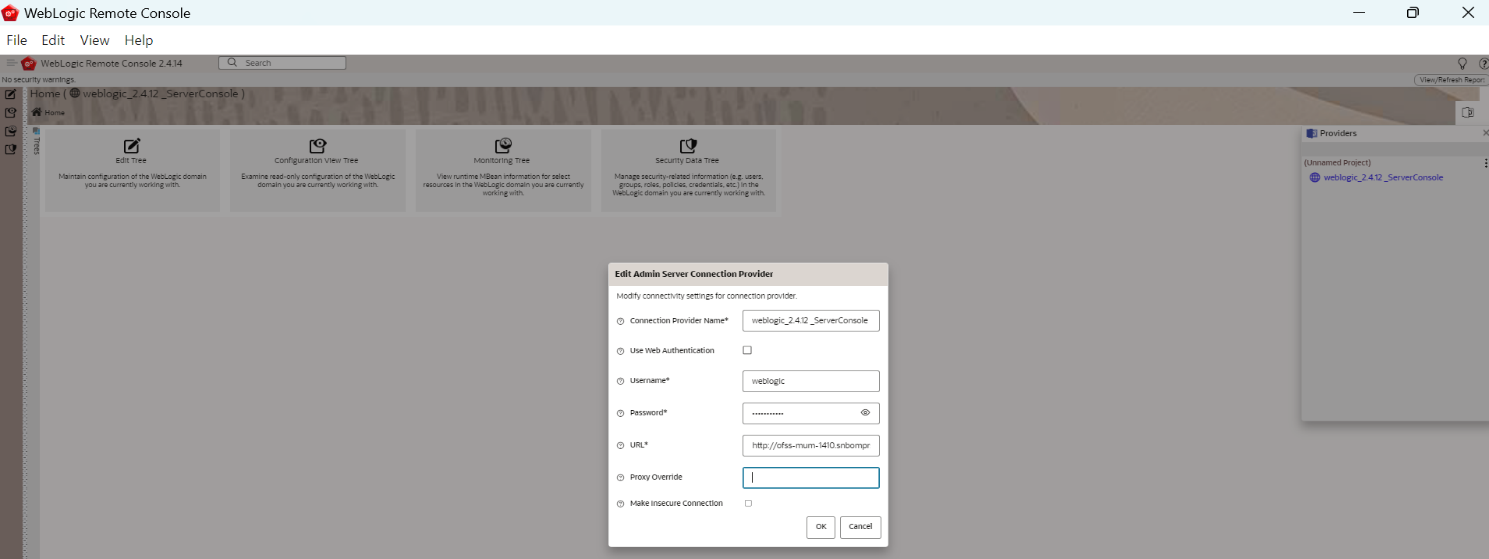Image resolution: width=1489 pixels, height=559 pixels.
Task: Open the Edit Tree icon in left sidebar
Action: 10,94
